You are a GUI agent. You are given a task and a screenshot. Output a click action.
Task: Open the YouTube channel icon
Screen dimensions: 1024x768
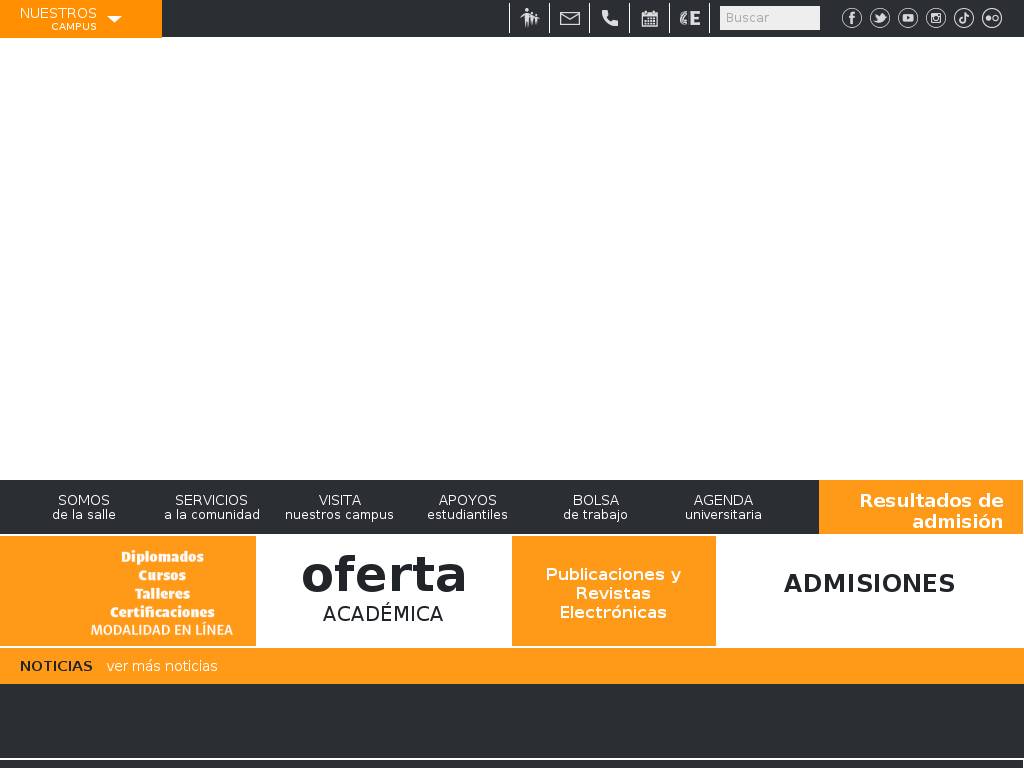tap(908, 18)
